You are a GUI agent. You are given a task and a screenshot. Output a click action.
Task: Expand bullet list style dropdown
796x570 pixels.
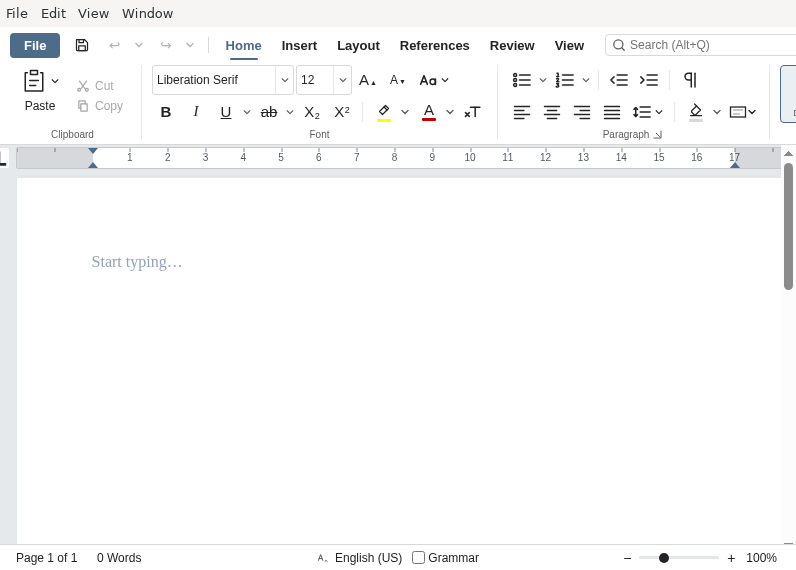[x=543, y=80]
